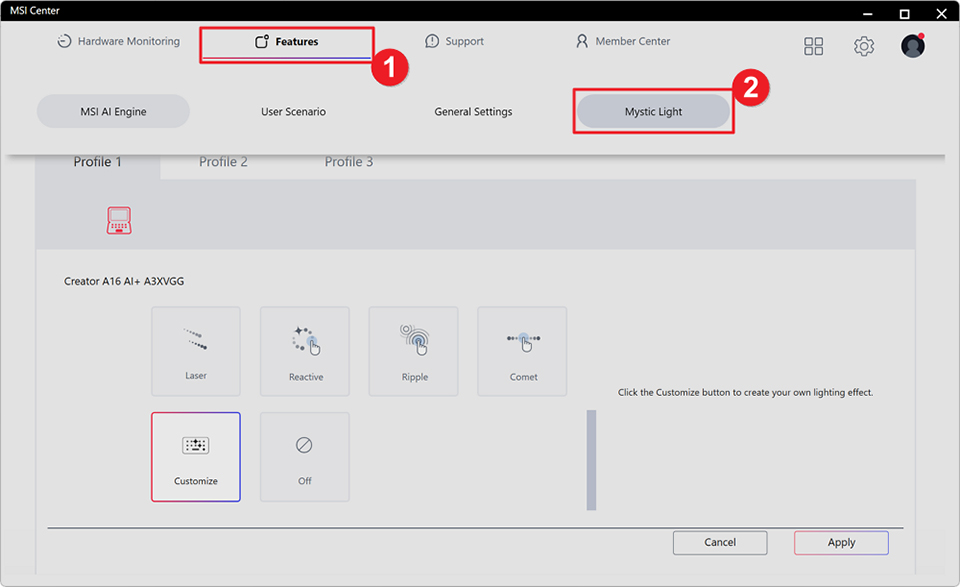The height and width of the screenshot is (587, 960).
Task: Click the red laptop device icon
Action: tap(119, 221)
